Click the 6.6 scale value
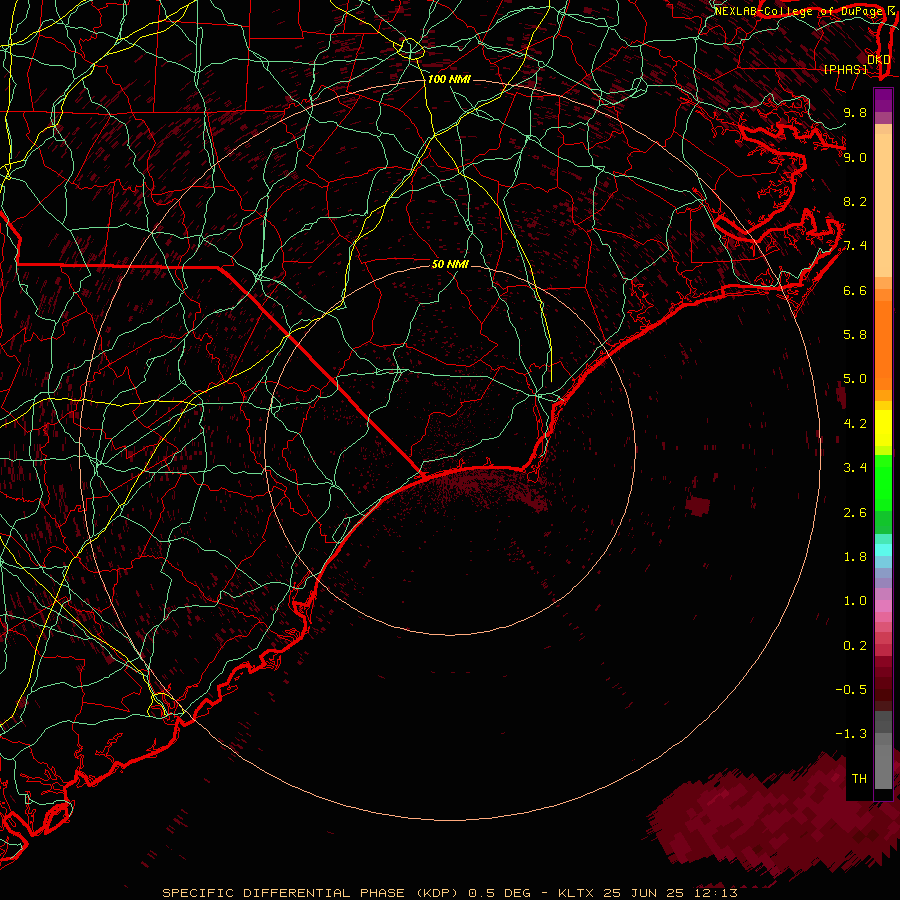Image resolution: width=900 pixels, height=900 pixels. coord(855,290)
